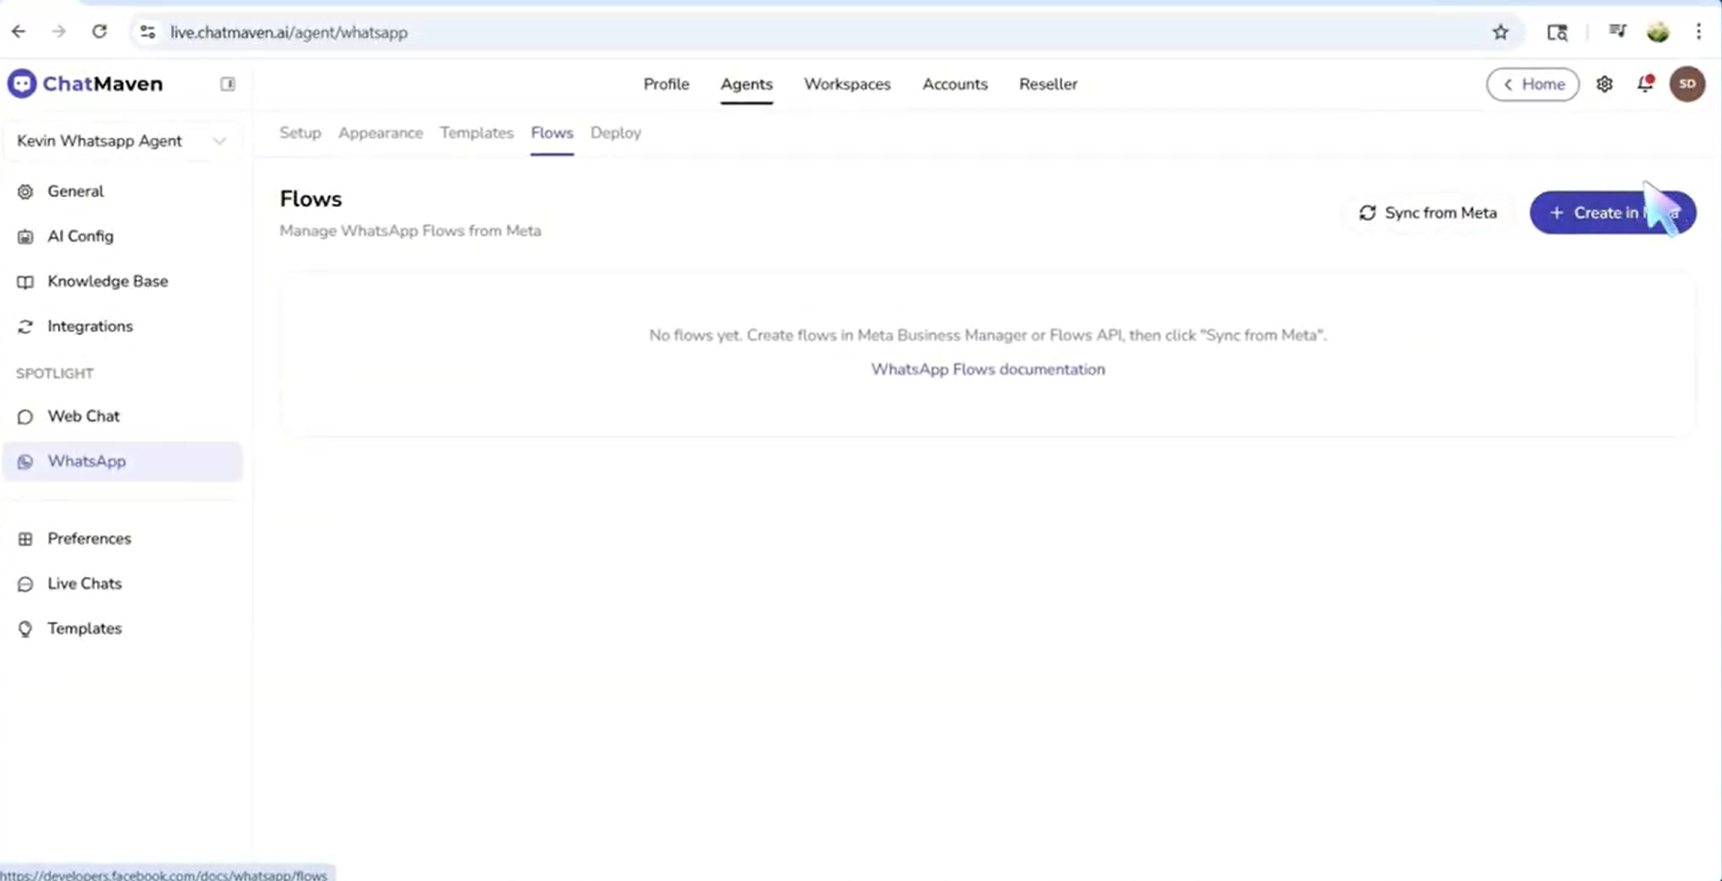The height and width of the screenshot is (881, 1722).
Task: Click the settings gear icon in header
Action: coord(1604,85)
